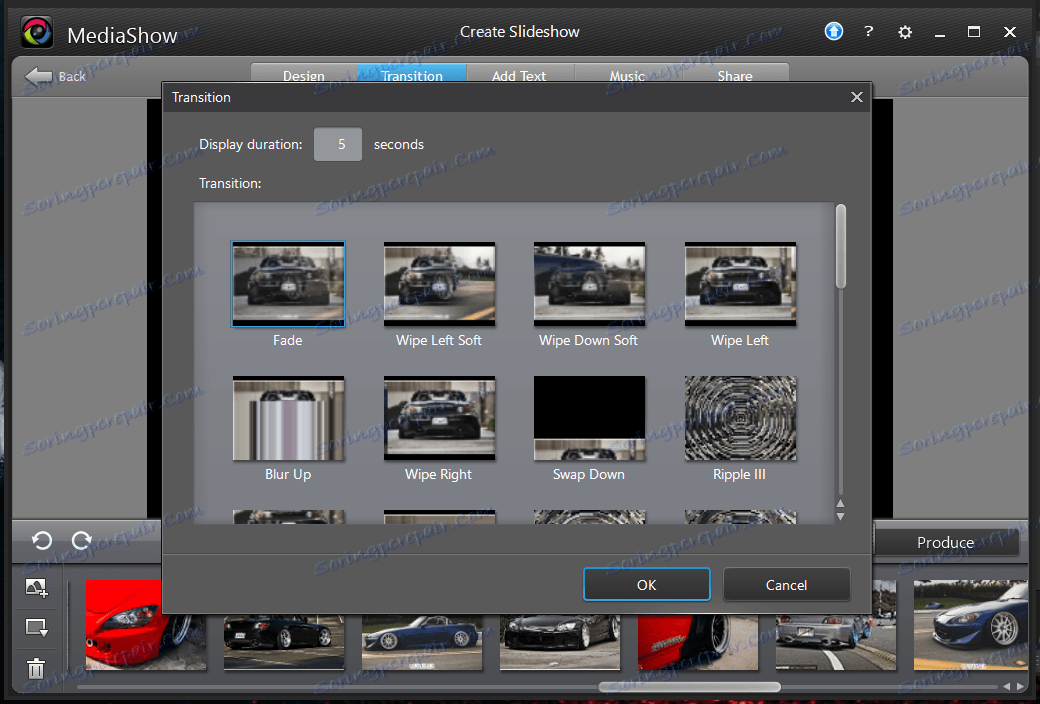Expand the slide options dropdown icon
Image resolution: width=1040 pixels, height=704 pixels.
pyautogui.click(x=36, y=629)
